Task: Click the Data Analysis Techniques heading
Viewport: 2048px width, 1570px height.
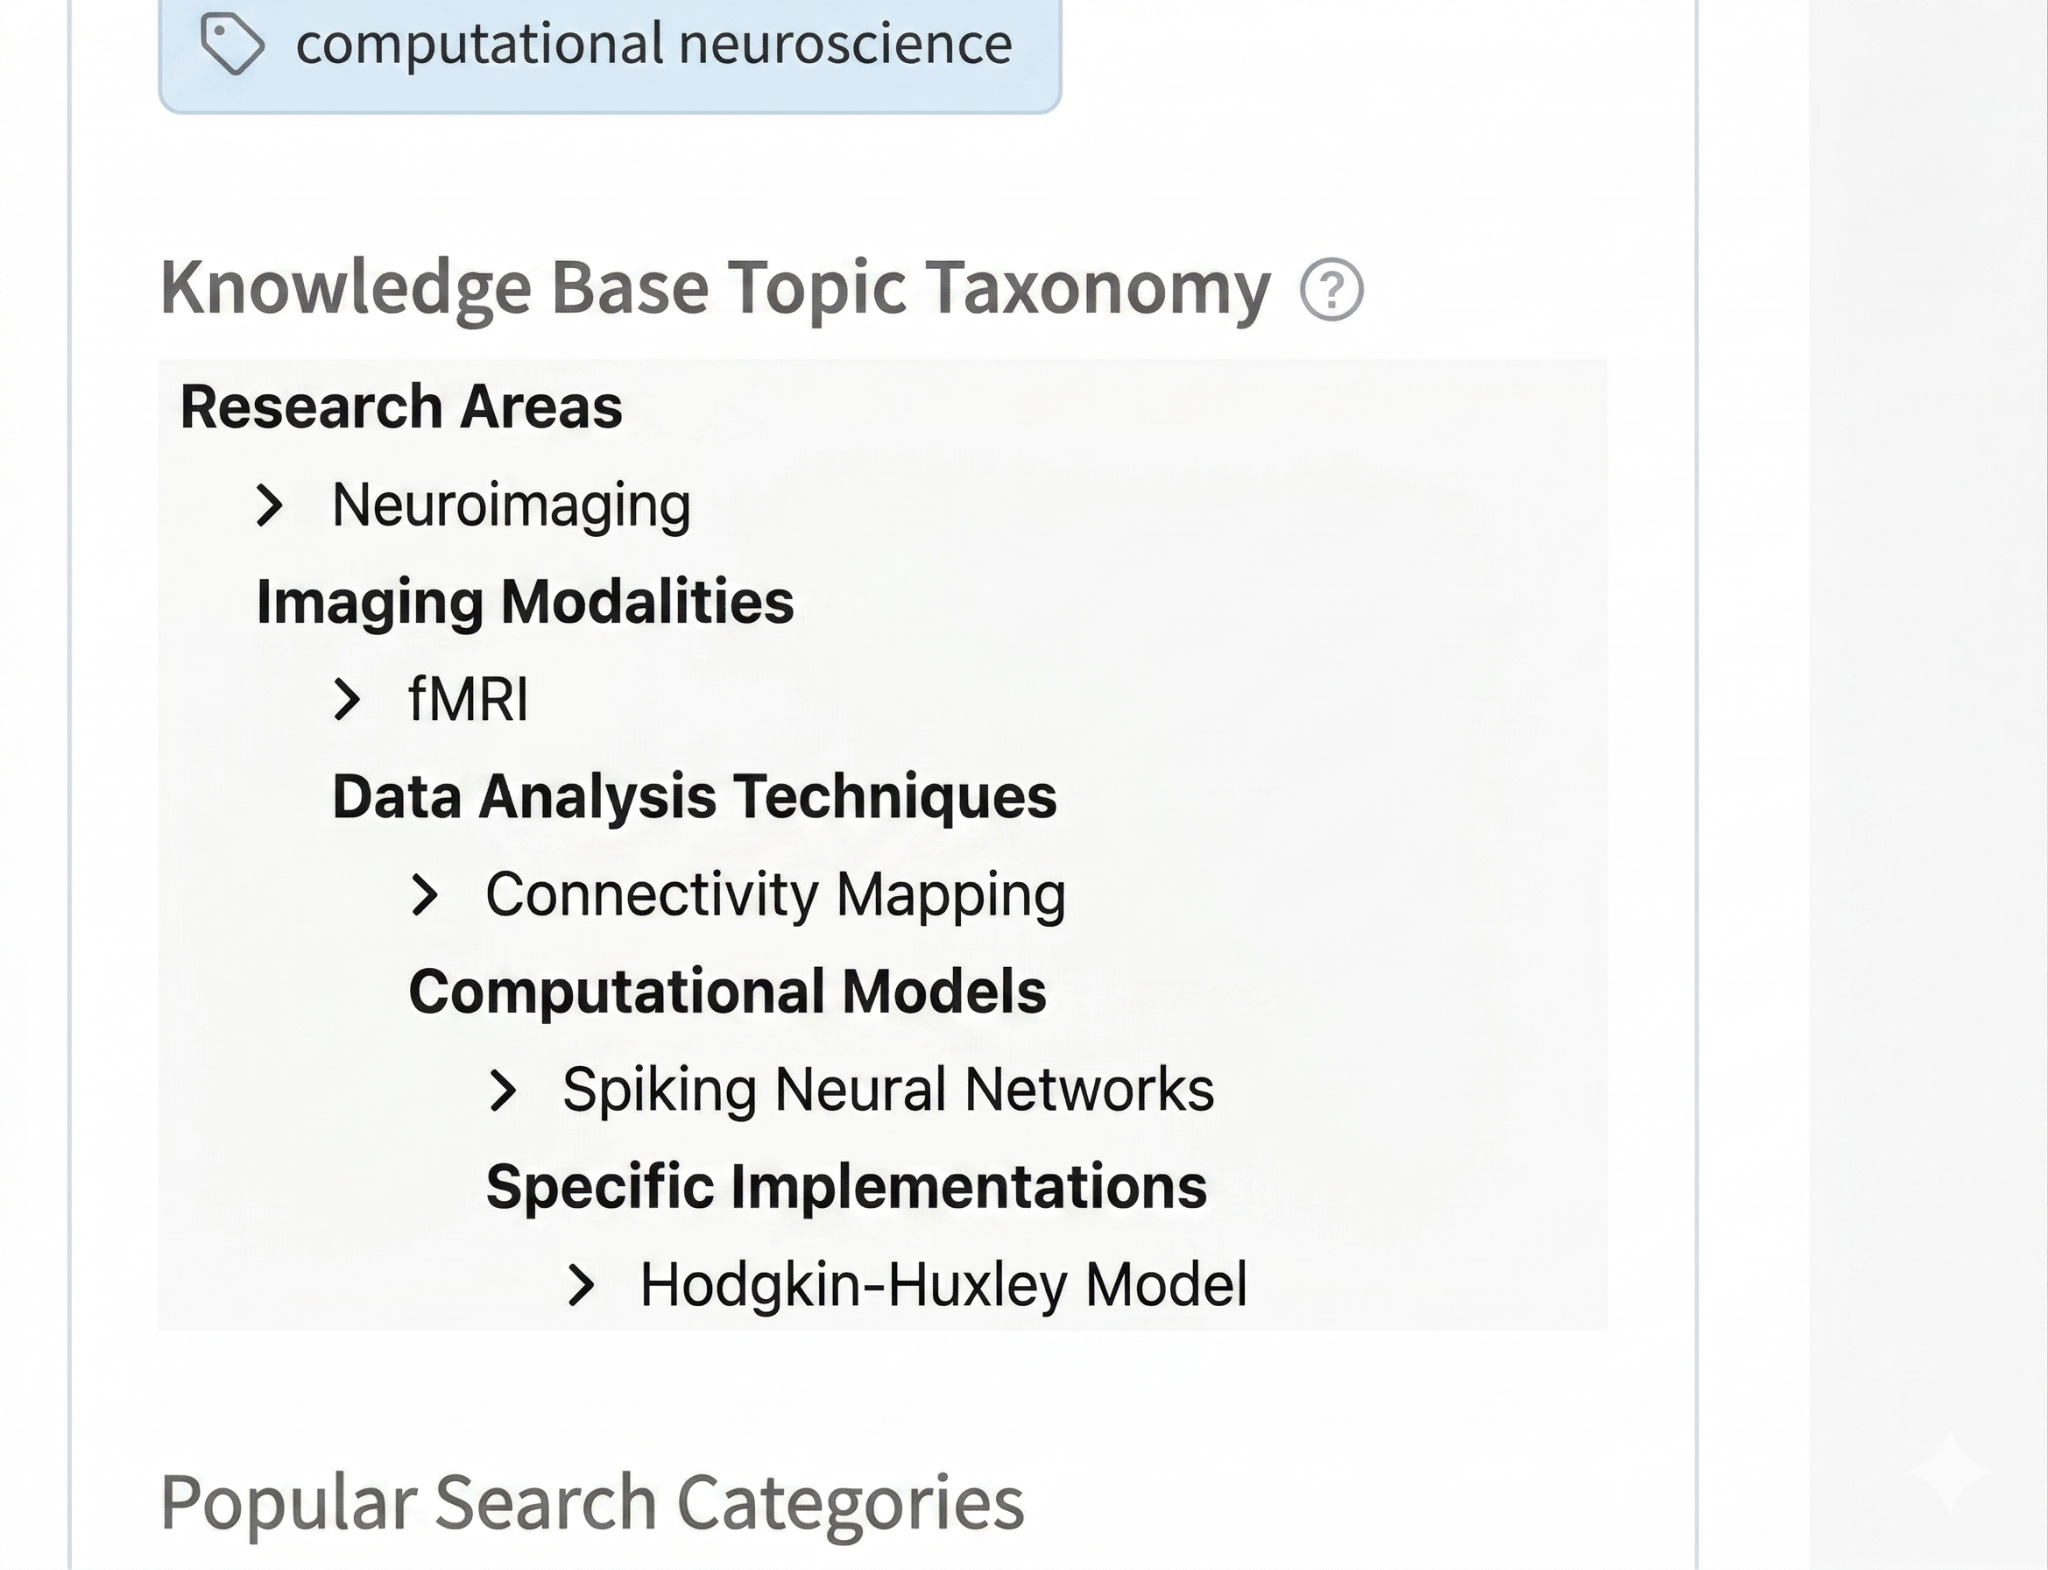Action: click(694, 797)
